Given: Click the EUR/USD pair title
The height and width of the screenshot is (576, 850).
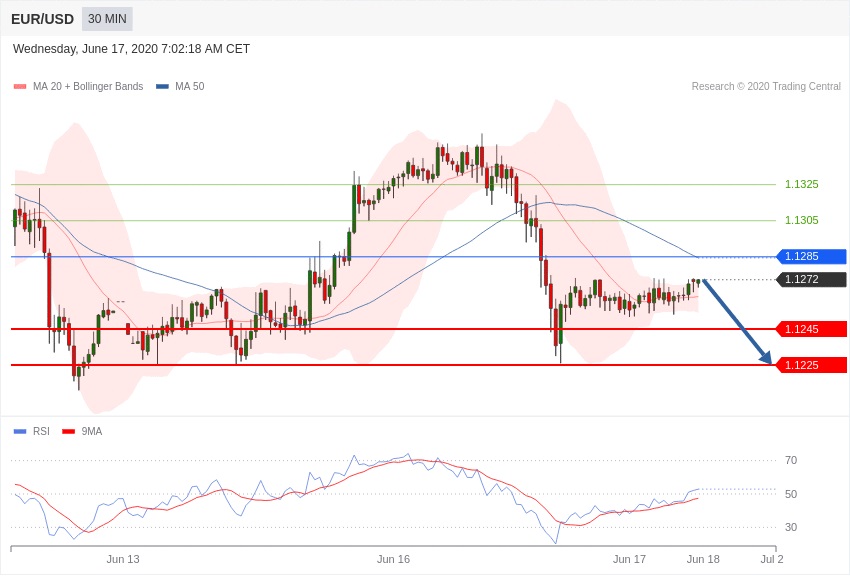Looking at the screenshot, I should tap(42, 19).
